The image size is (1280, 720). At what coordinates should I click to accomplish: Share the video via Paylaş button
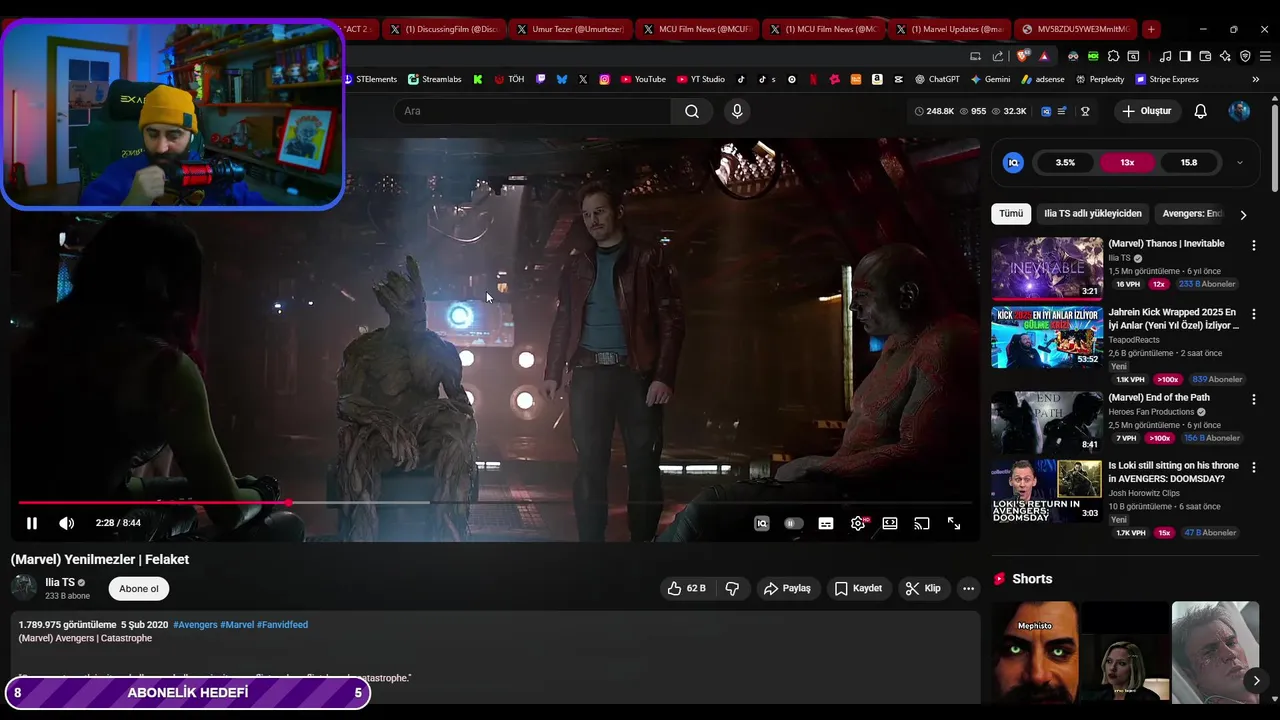pos(787,588)
